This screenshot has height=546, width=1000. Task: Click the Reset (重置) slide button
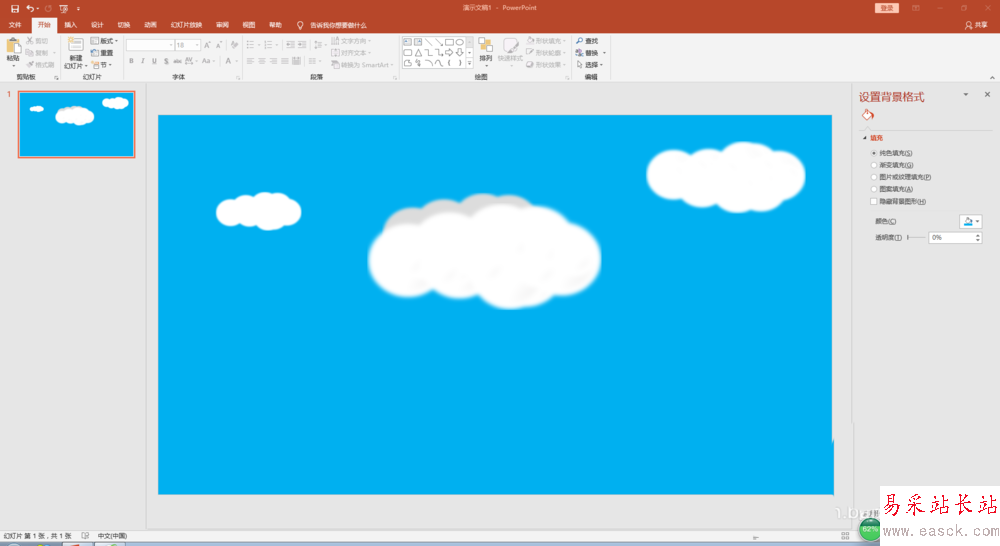(x=102, y=53)
